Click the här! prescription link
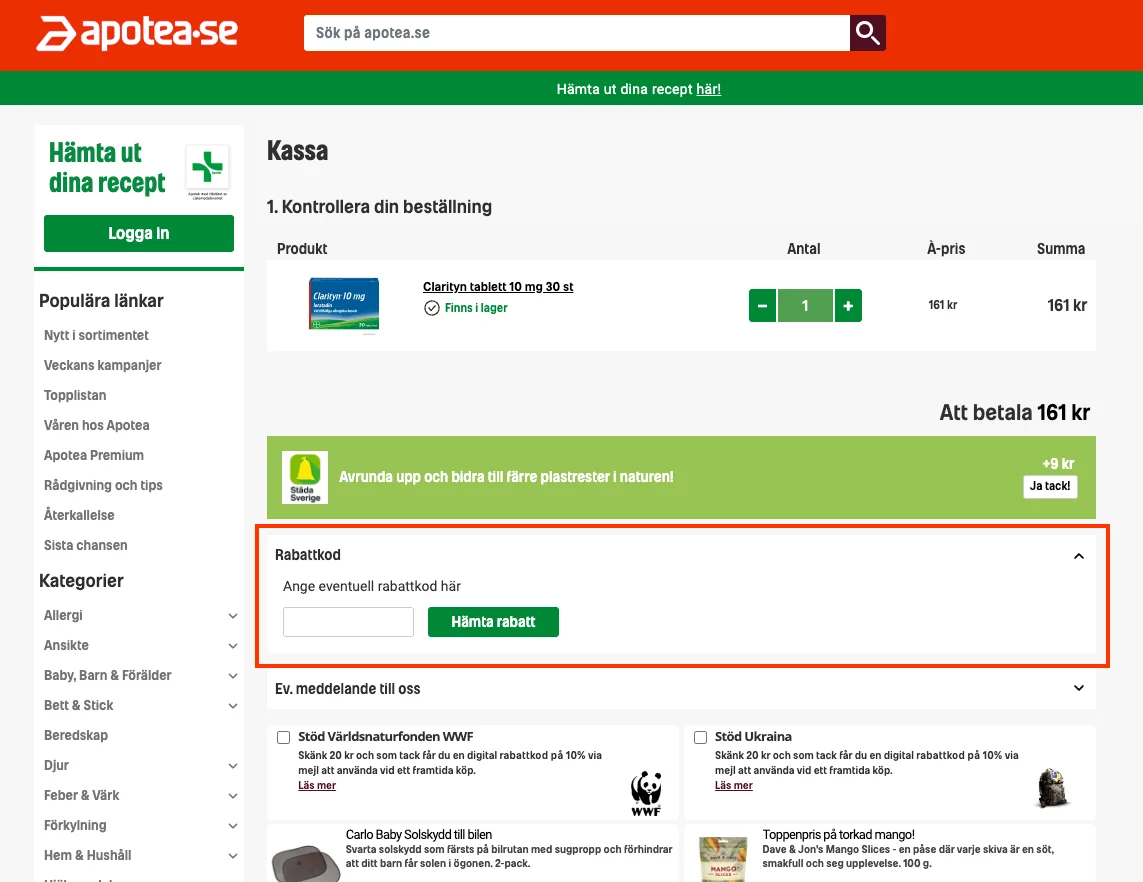Screen dimensions: 1143x882 pos(709,89)
